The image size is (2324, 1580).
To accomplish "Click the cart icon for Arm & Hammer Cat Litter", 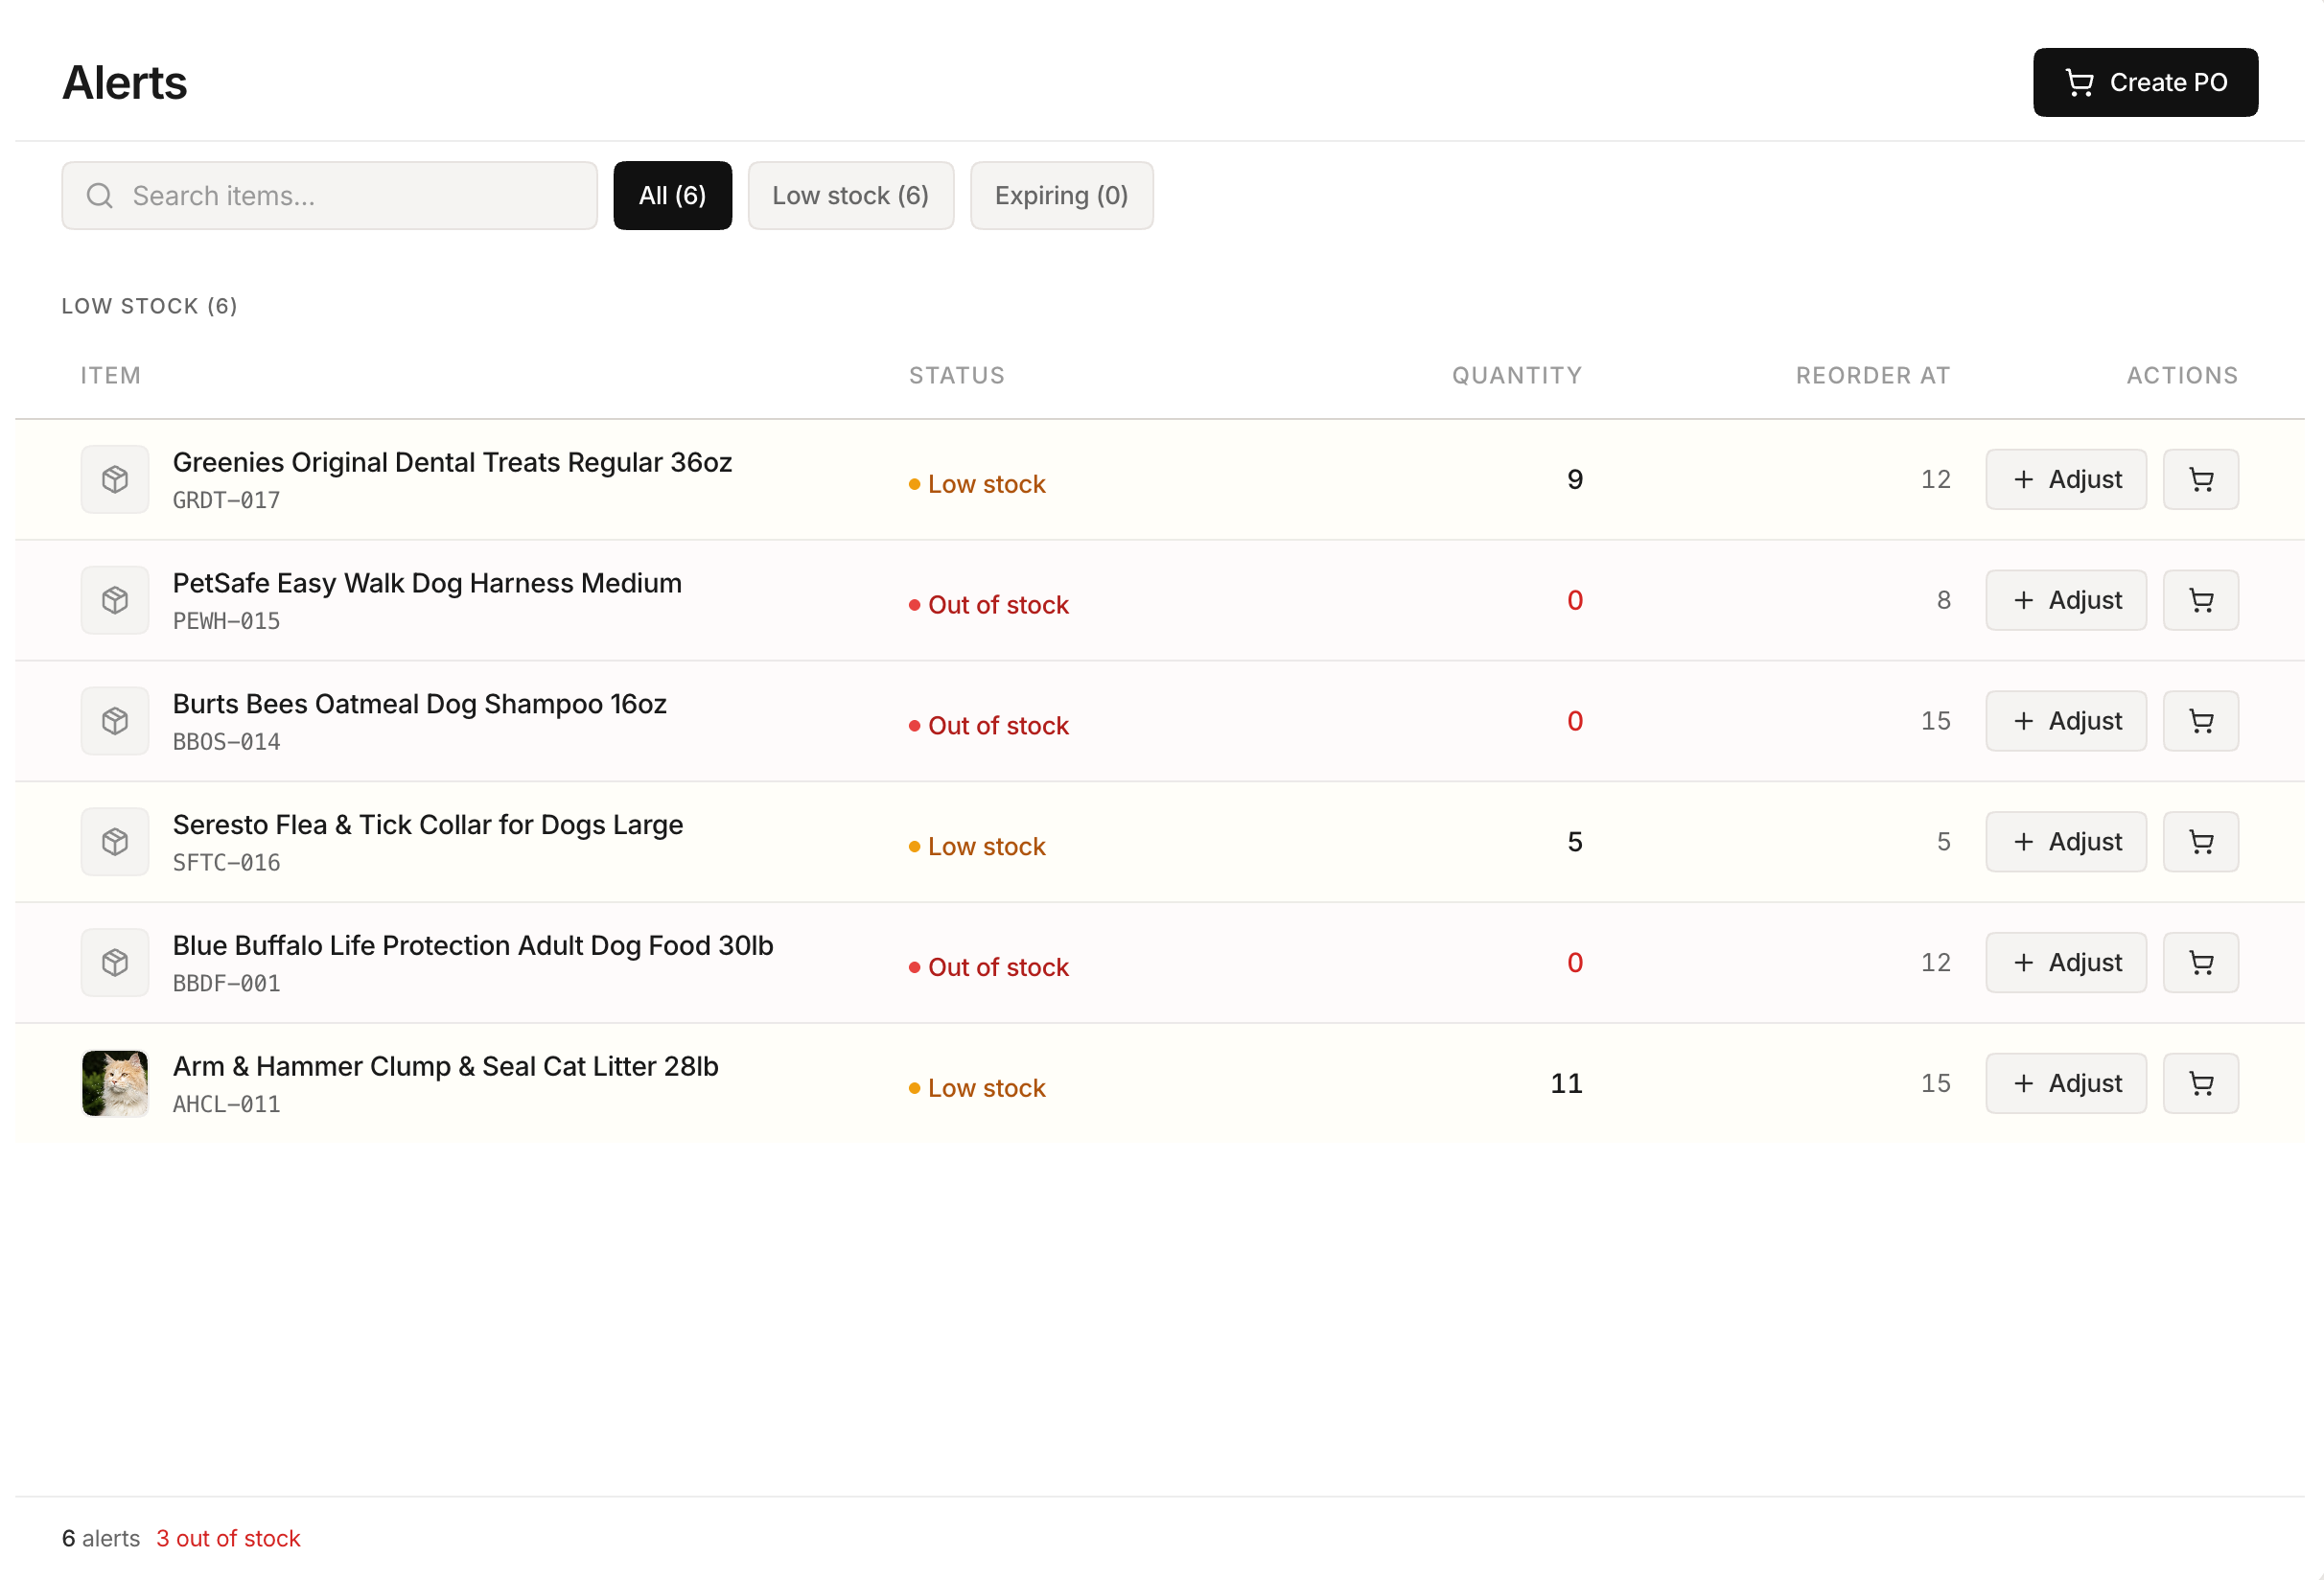I will pyautogui.click(x=2200, y=1083).
